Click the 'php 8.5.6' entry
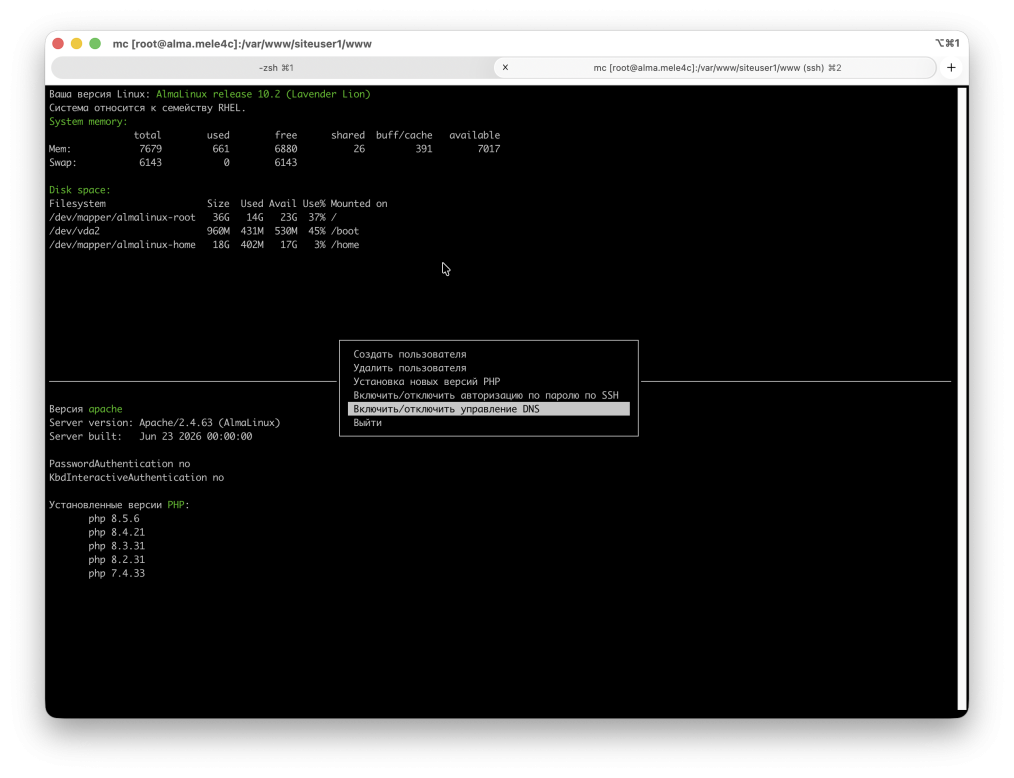1014x778 pixels. pos(114,519)
